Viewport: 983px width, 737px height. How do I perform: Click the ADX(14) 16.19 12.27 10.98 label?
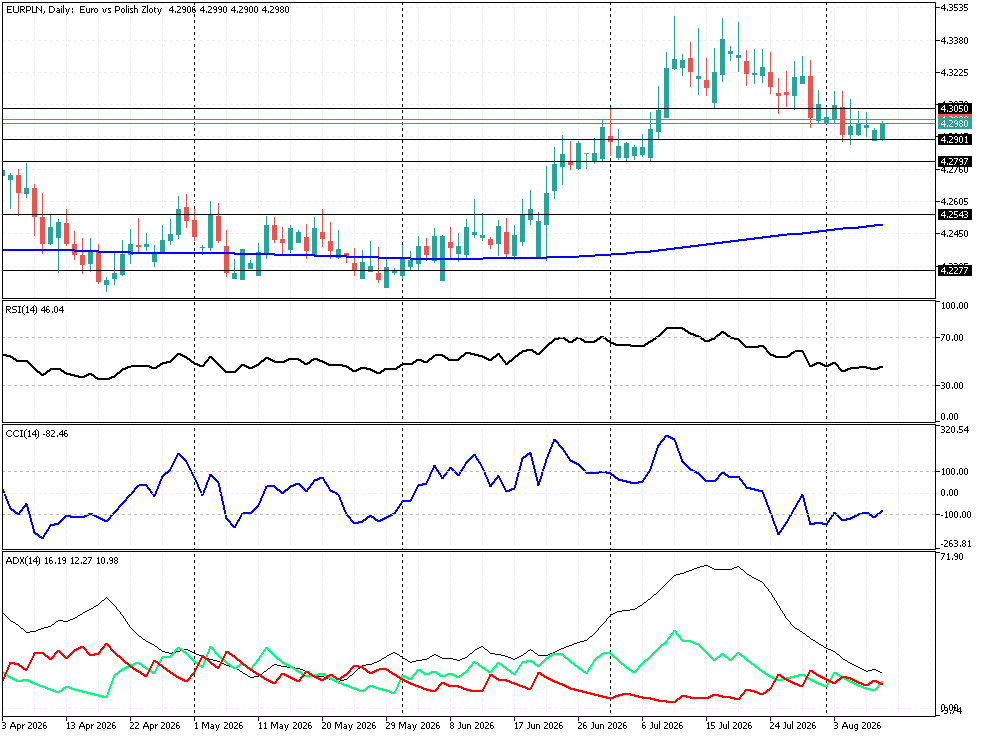click(x=61, y=561)
